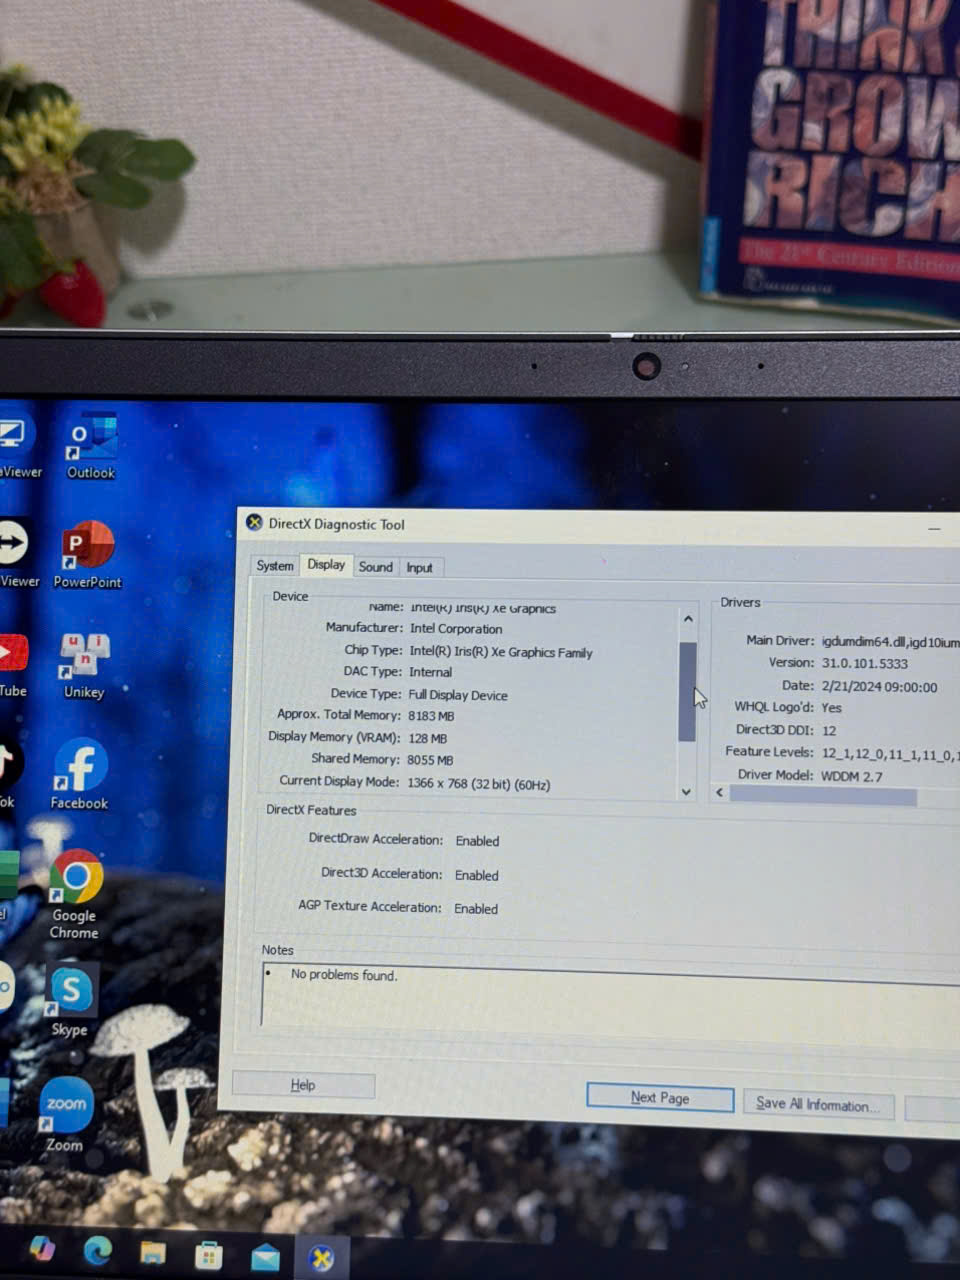Click the DAC Type value 'Internal'
The image size is (960, 1280).
(430, 672)
